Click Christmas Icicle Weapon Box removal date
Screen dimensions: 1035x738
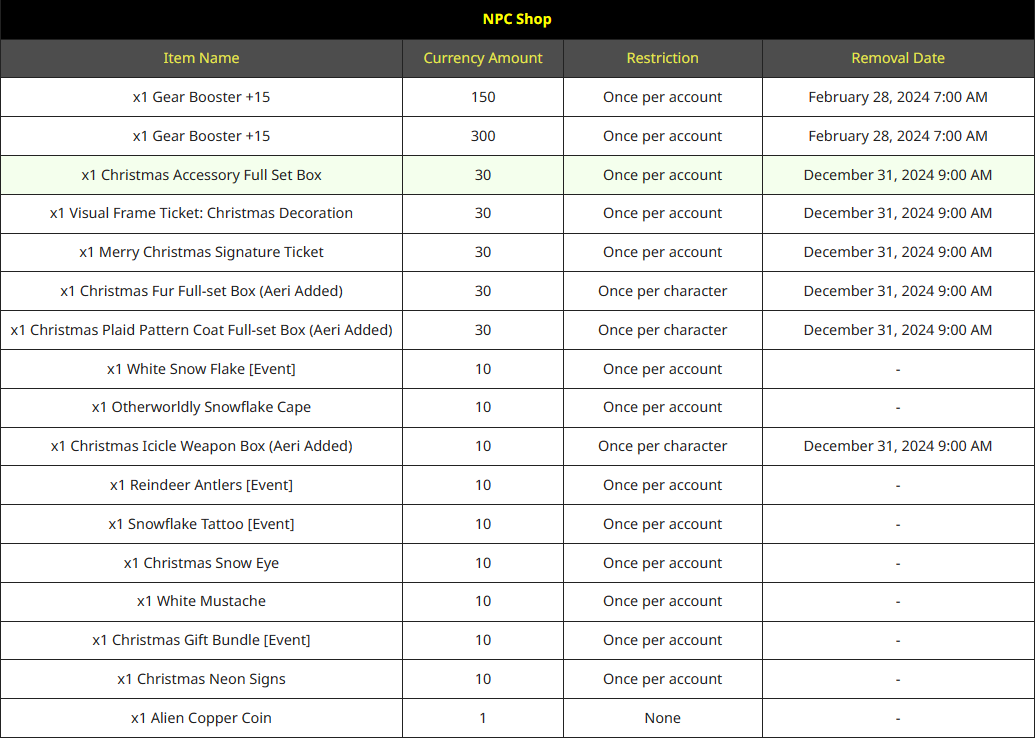[898, 446]
